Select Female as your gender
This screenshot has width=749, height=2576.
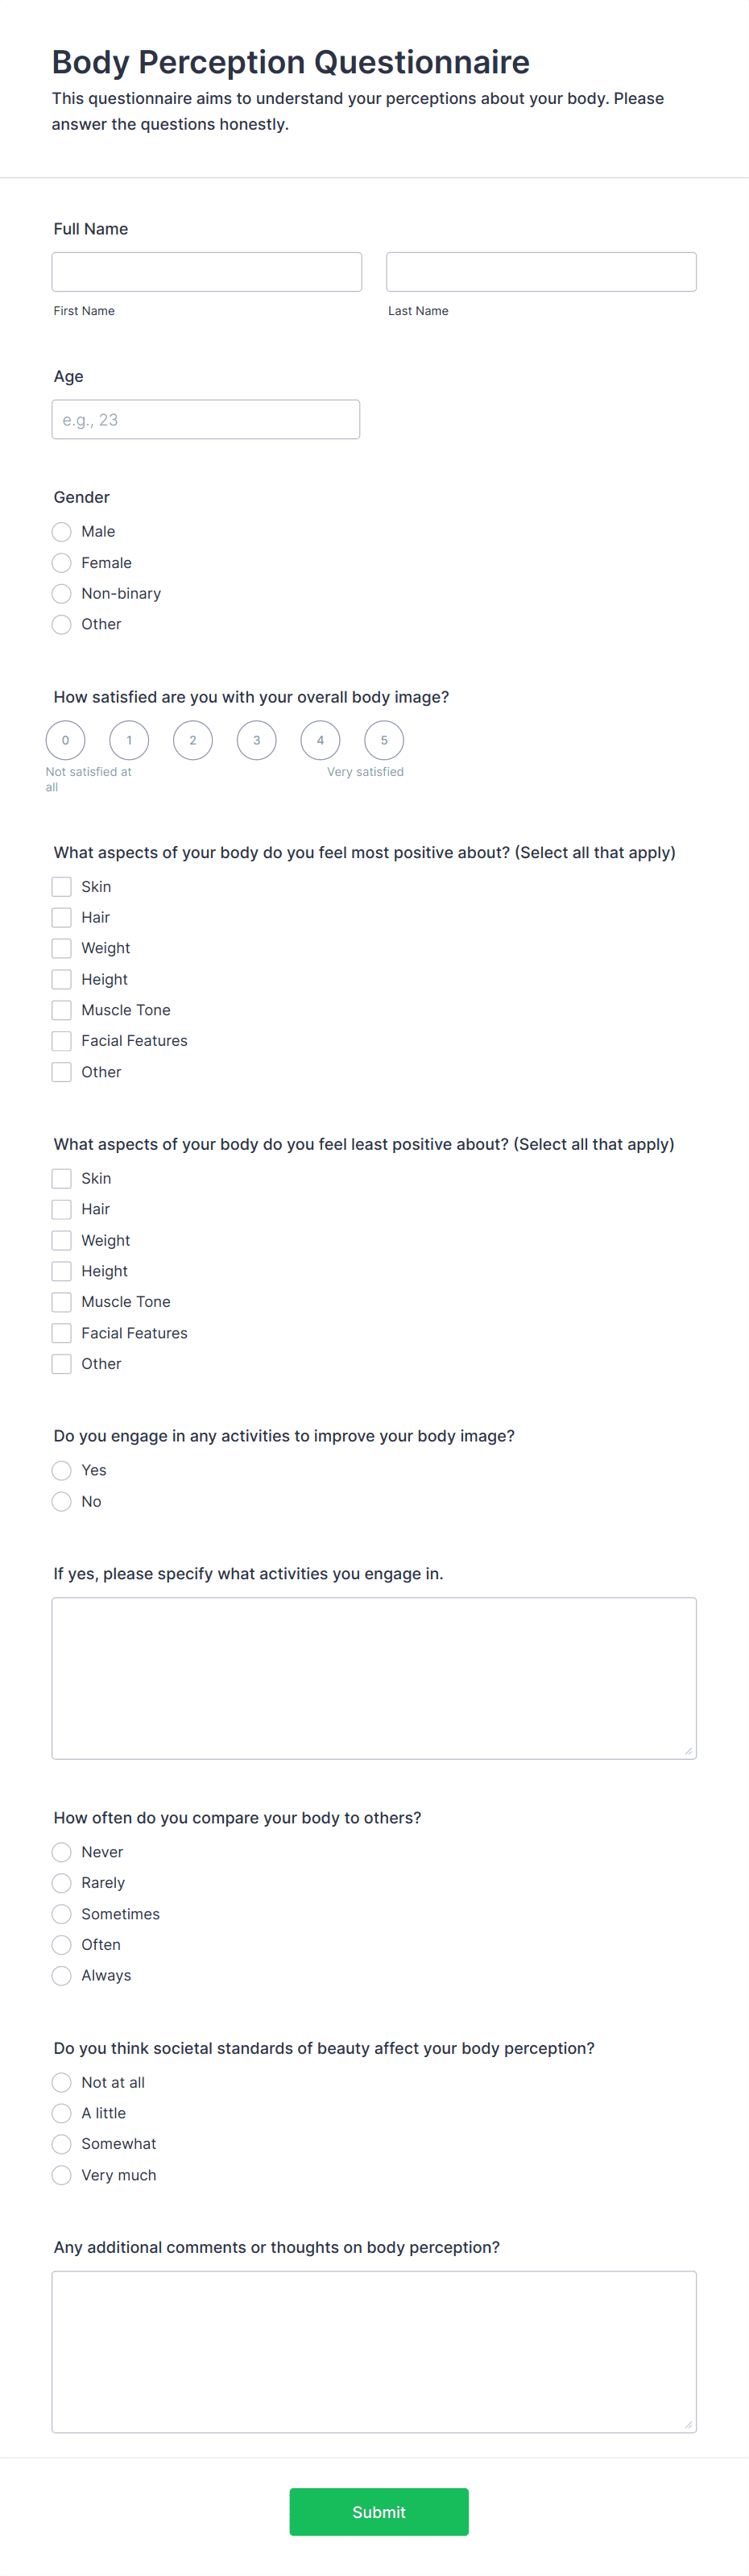[61, 562]
